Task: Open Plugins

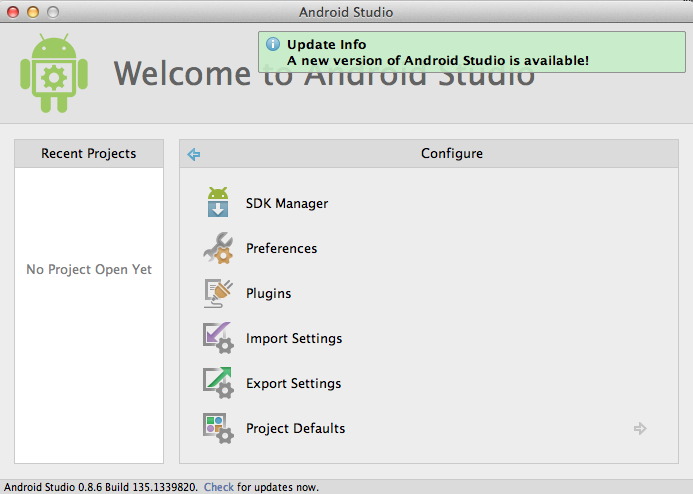Action: tap(268, 293)
